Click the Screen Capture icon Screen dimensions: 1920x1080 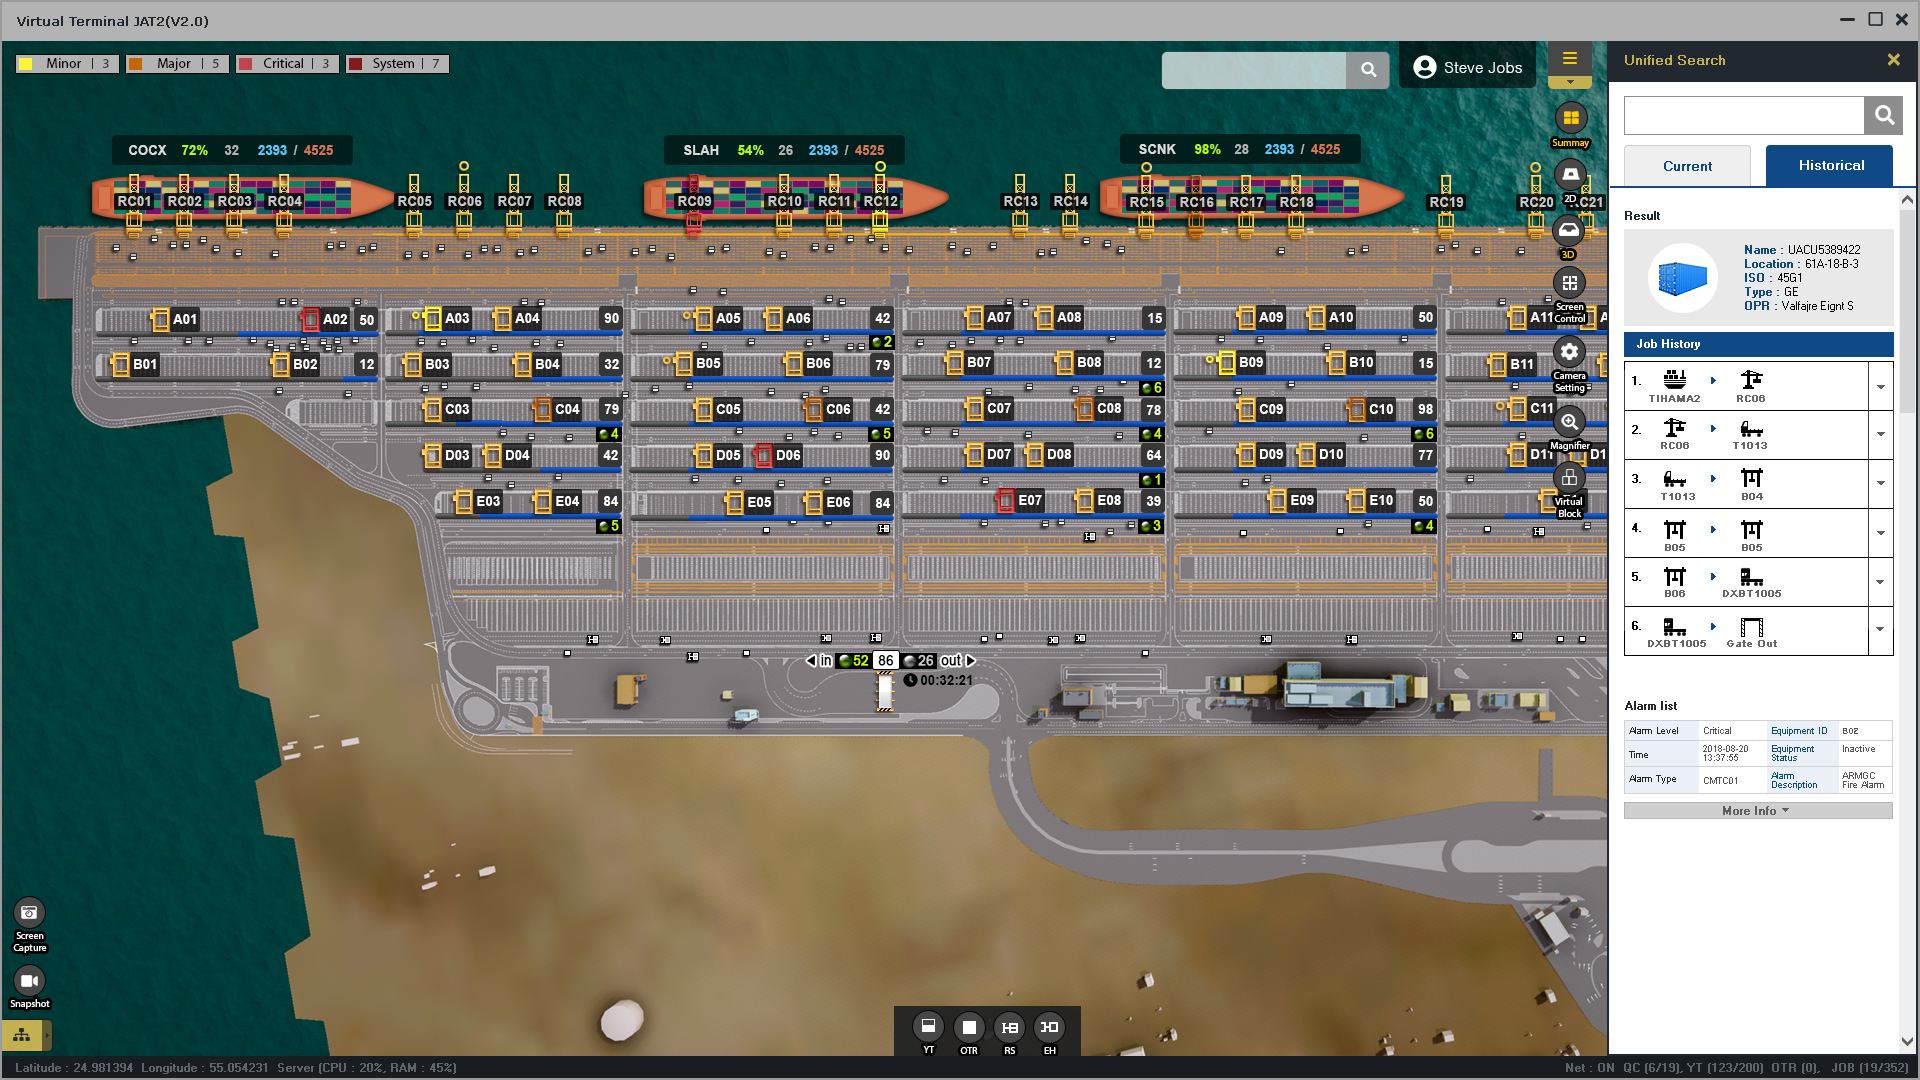click(29, 912)
